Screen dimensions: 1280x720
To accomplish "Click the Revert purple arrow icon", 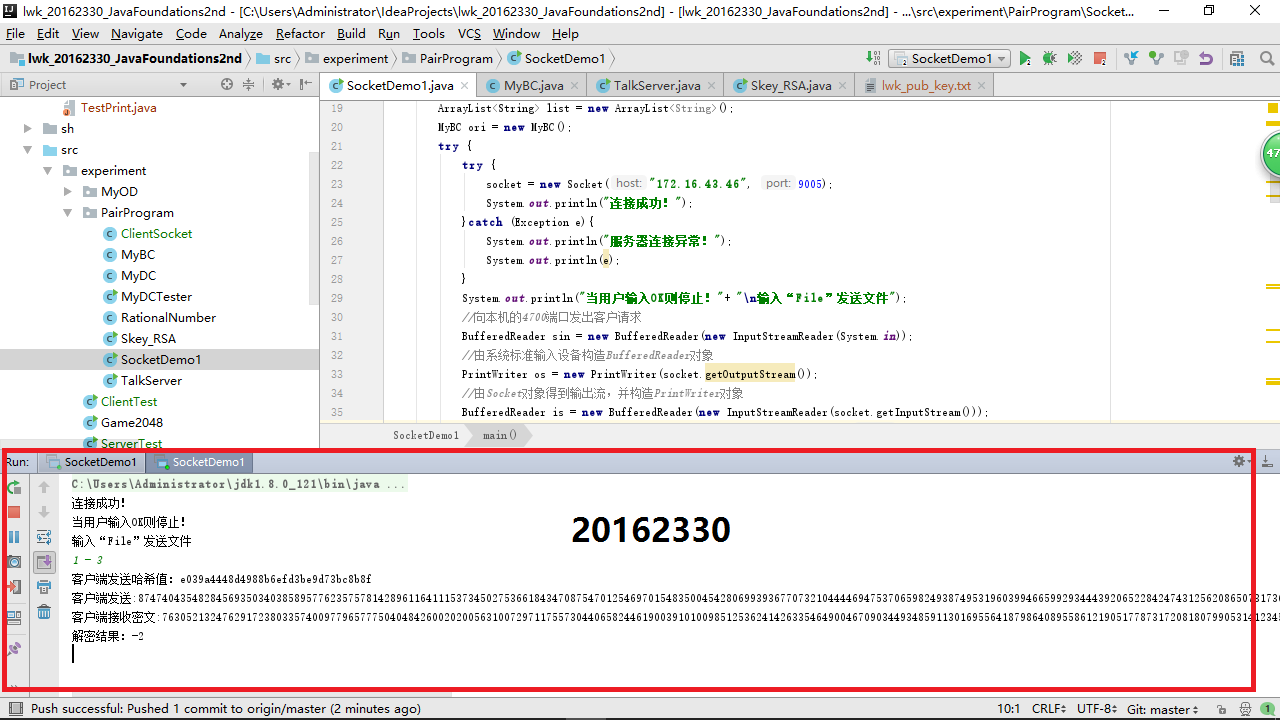I will [x=1206, y=59].
